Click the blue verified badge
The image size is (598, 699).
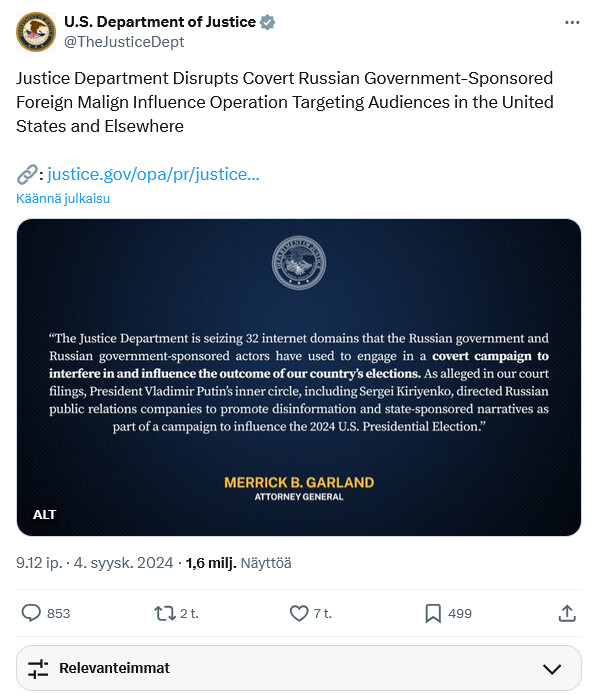[267, 22]
